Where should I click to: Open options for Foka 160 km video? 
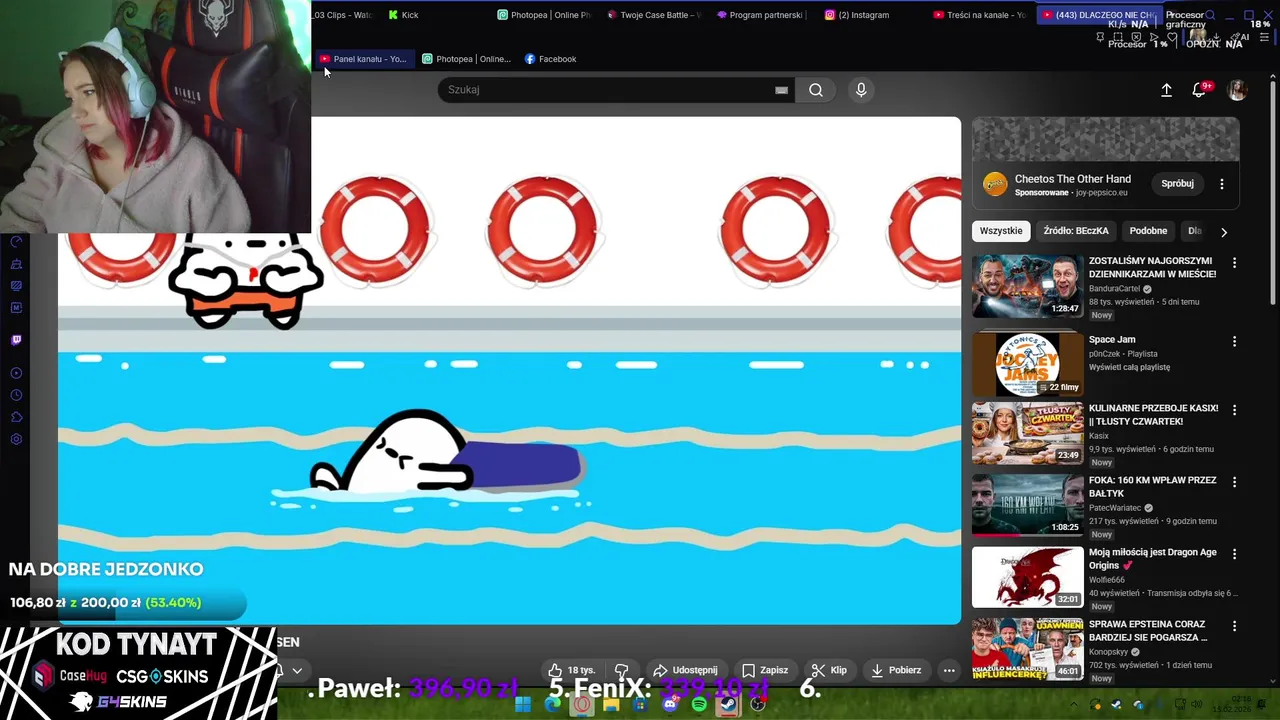click(x=1234, y=482)
